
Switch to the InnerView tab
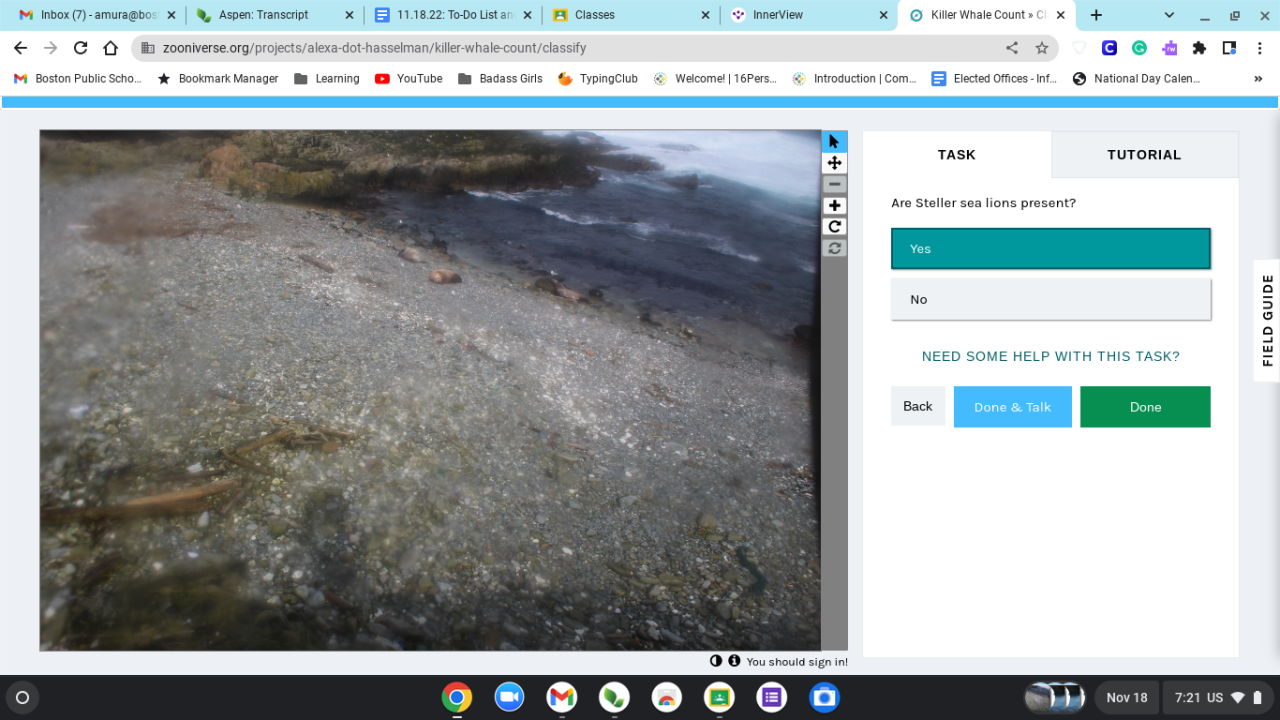[809, 15]
